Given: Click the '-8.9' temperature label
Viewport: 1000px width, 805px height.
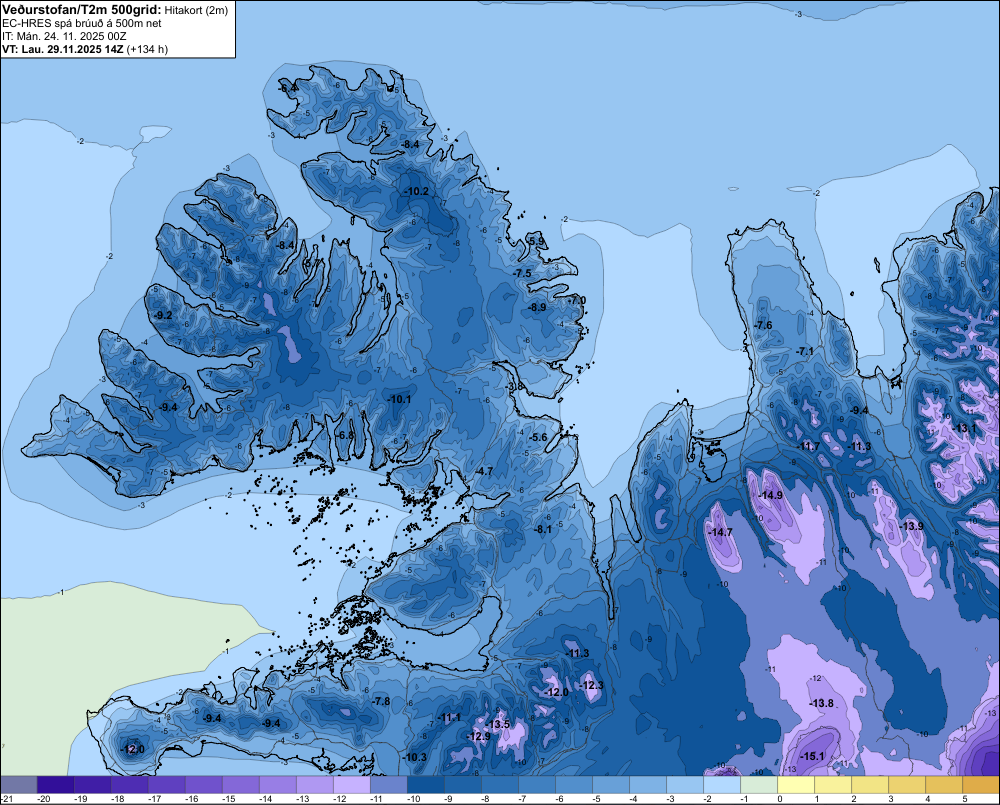Looking at the screenshot, I should [538, 307].
